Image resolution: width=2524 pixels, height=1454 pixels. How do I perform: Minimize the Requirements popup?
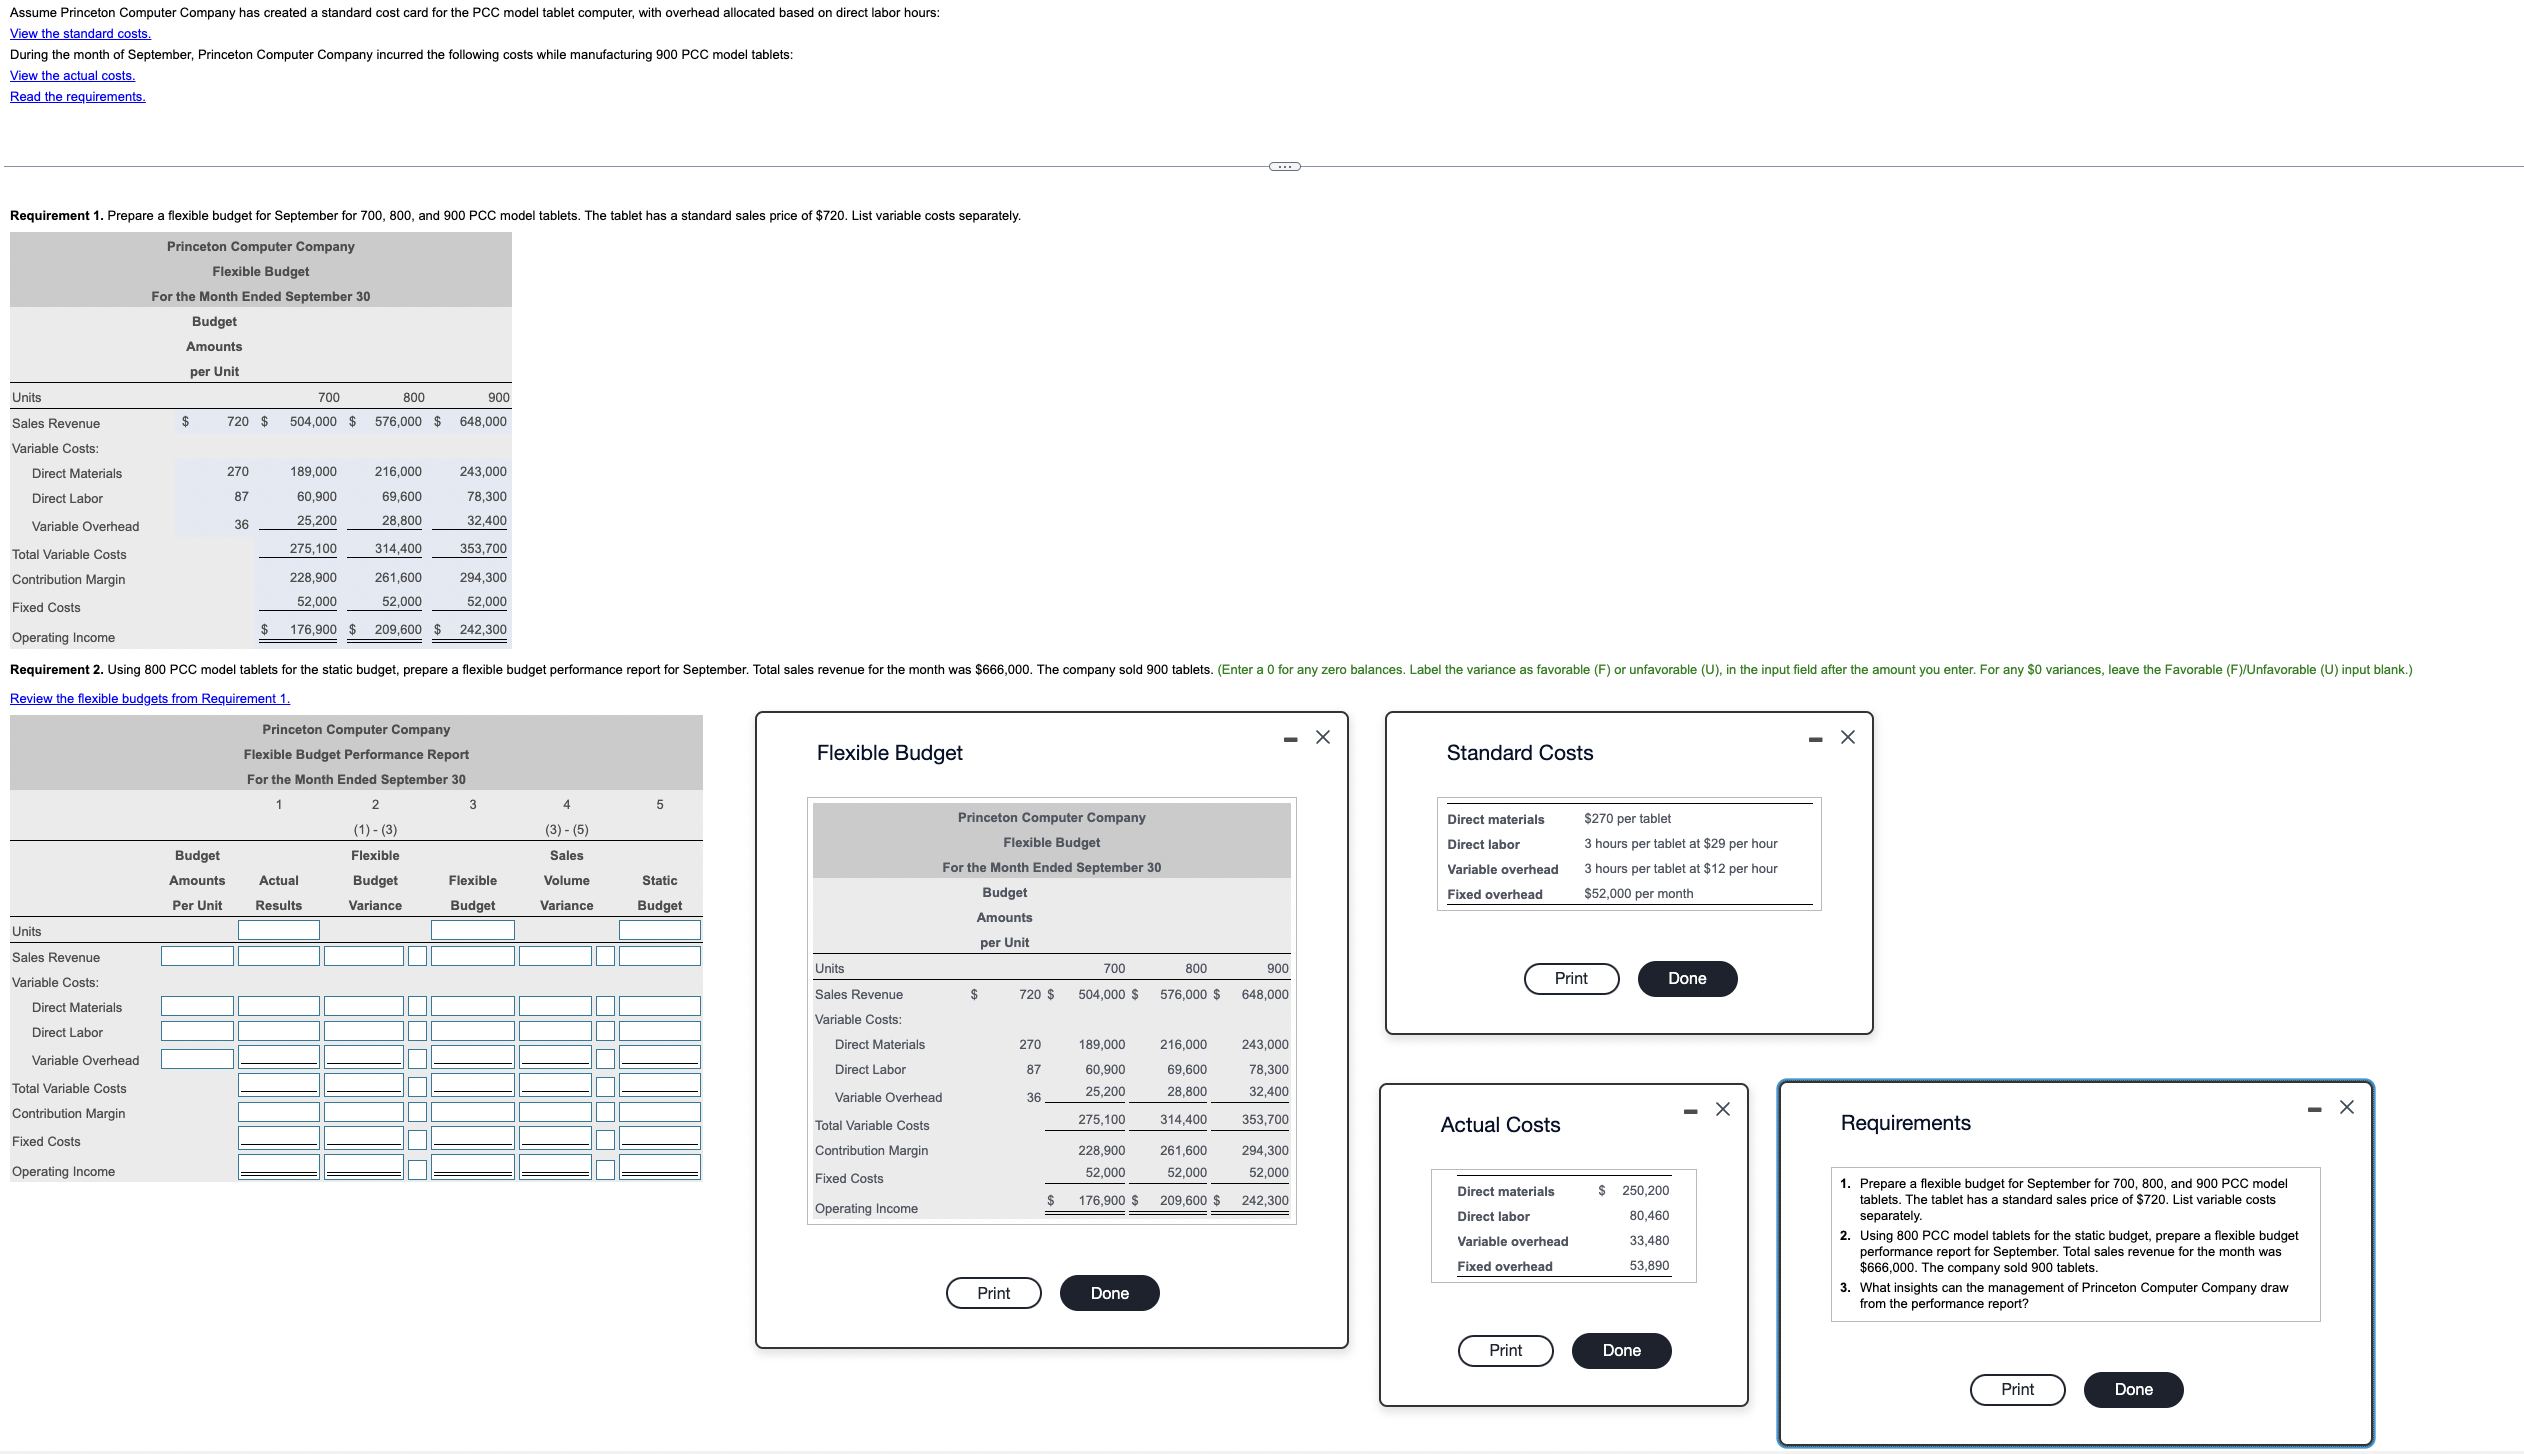tap(2314, 1109)
